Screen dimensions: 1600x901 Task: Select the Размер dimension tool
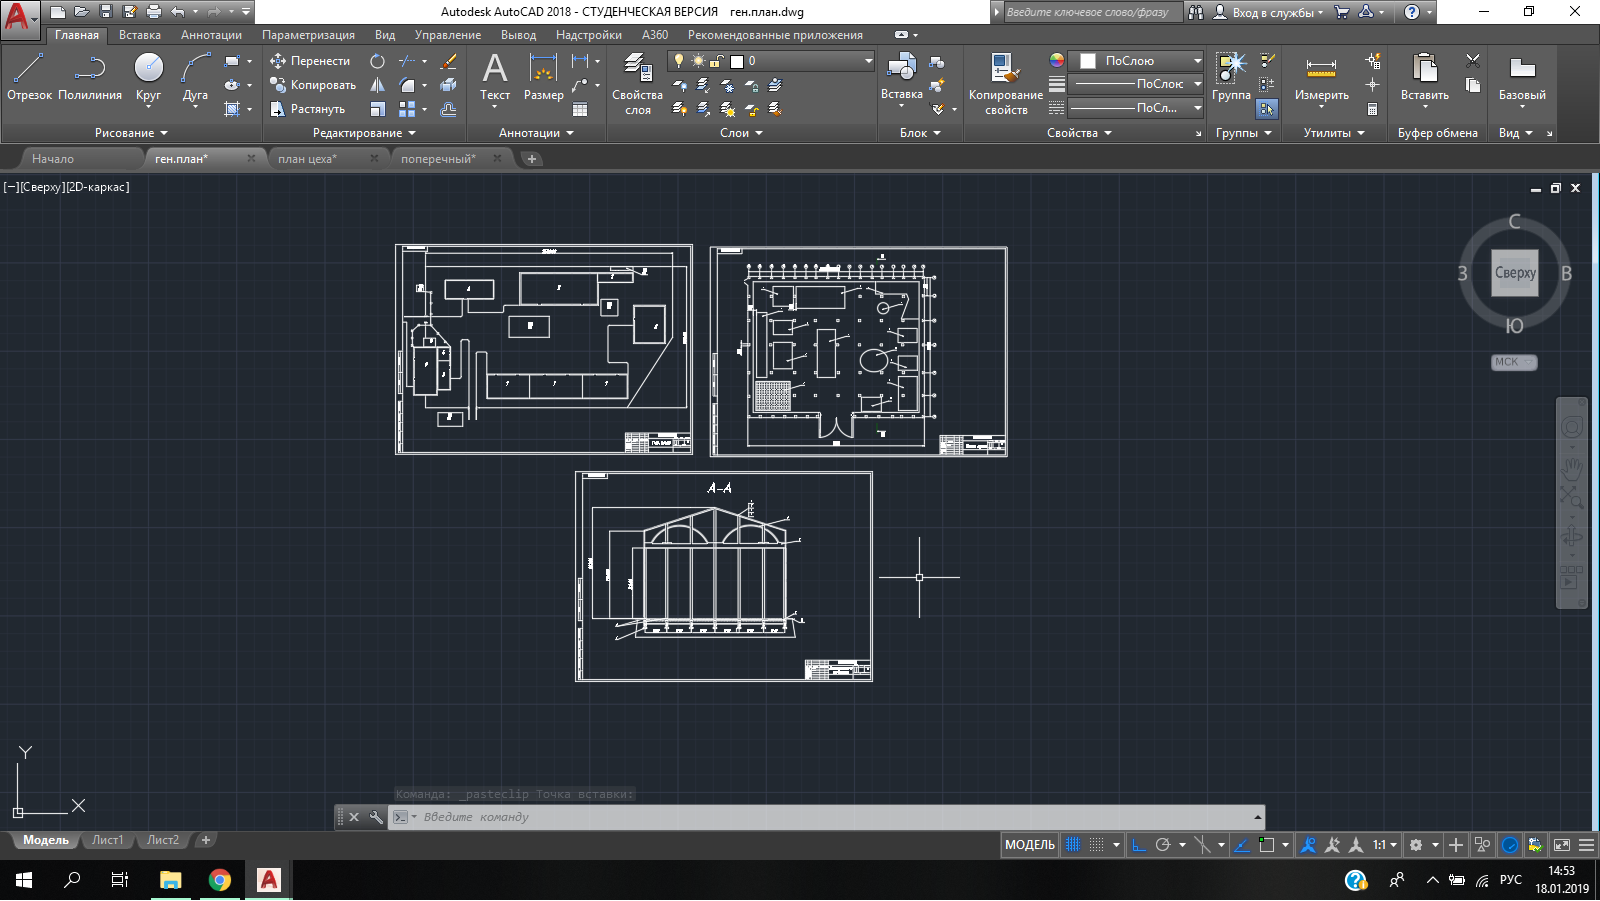[x=543, y=77]
